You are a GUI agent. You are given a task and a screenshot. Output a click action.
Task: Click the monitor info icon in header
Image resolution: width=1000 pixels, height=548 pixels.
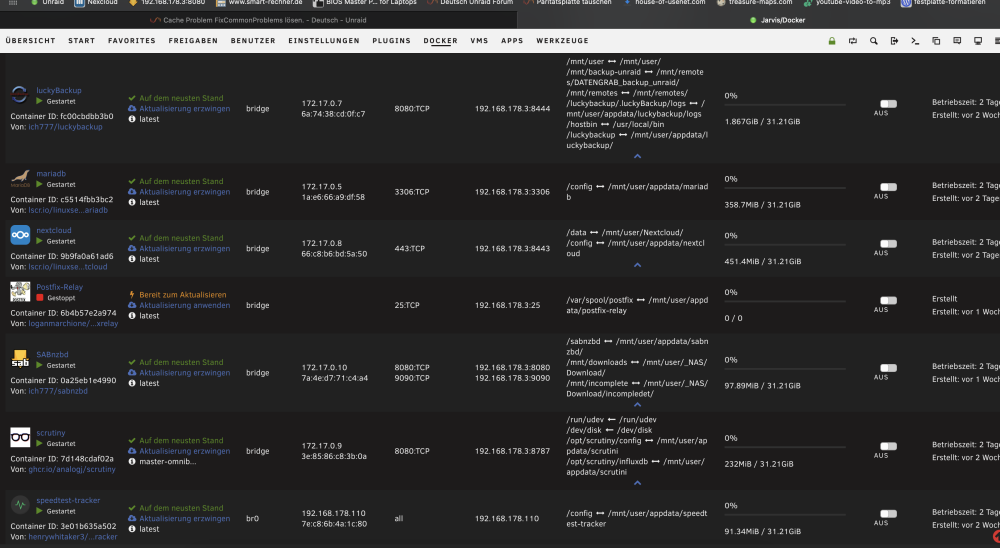point(978,41)
